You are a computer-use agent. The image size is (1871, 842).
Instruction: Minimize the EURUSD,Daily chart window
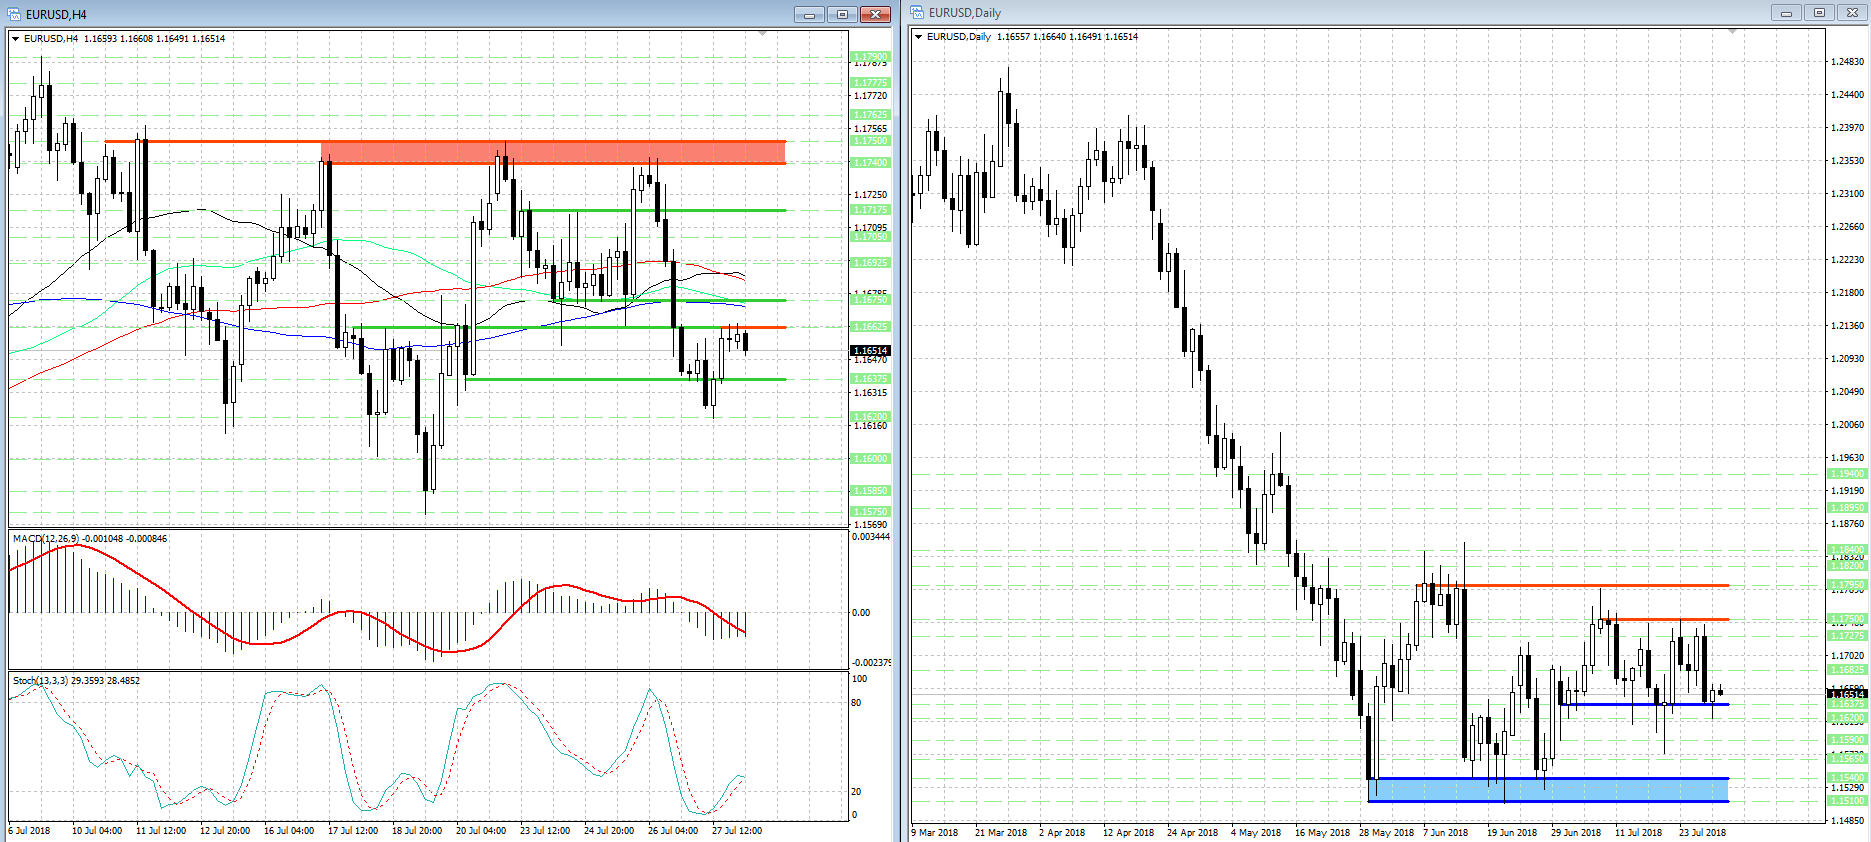point(1785,13)
